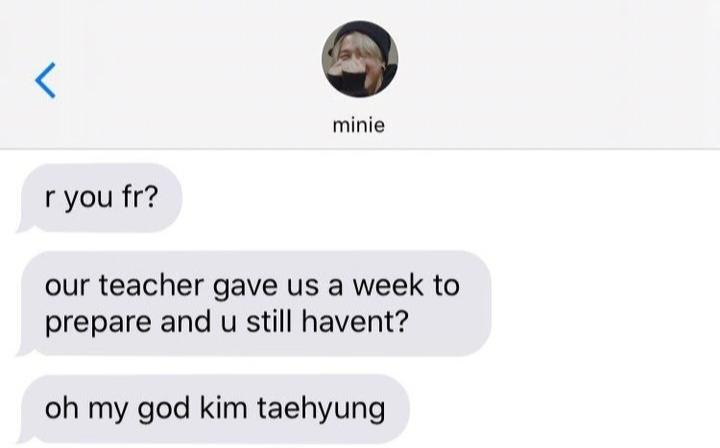Viewport: 720px width, 448px height.
Task: Click the tail of 'r you fr?' bubble
Action: point(25,227)
